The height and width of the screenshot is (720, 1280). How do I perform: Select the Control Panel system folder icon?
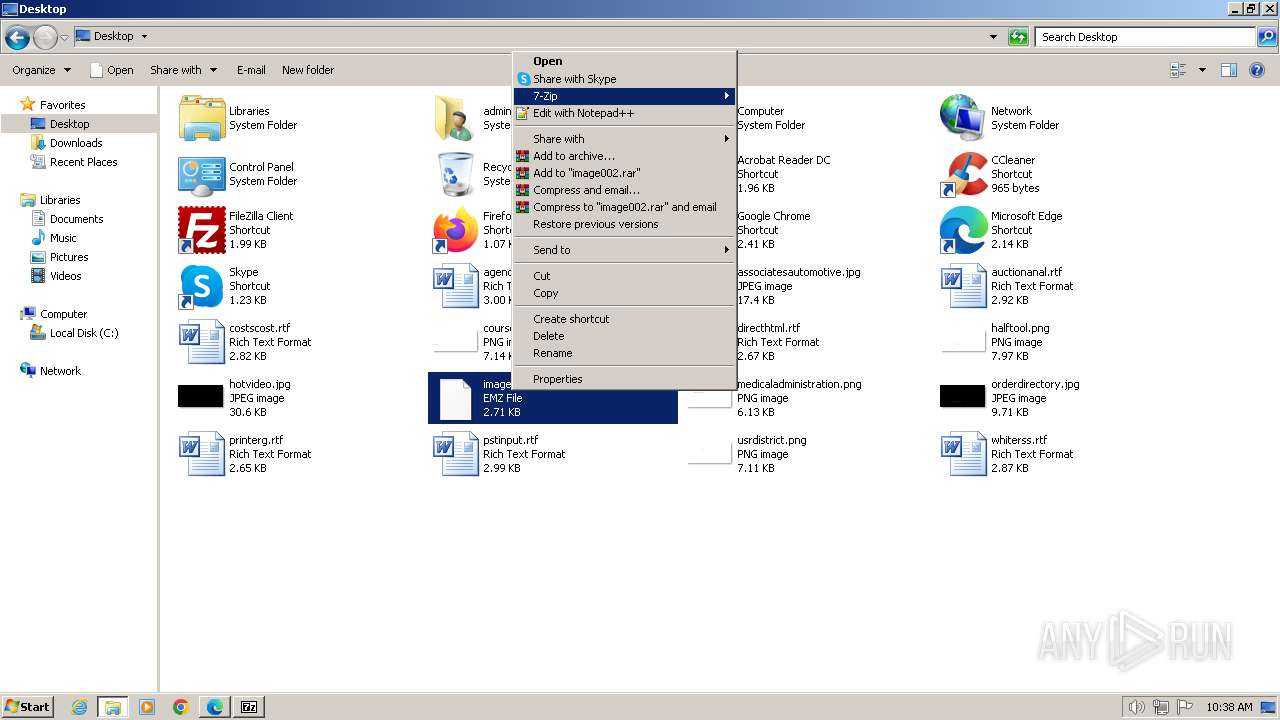point(202,174)
